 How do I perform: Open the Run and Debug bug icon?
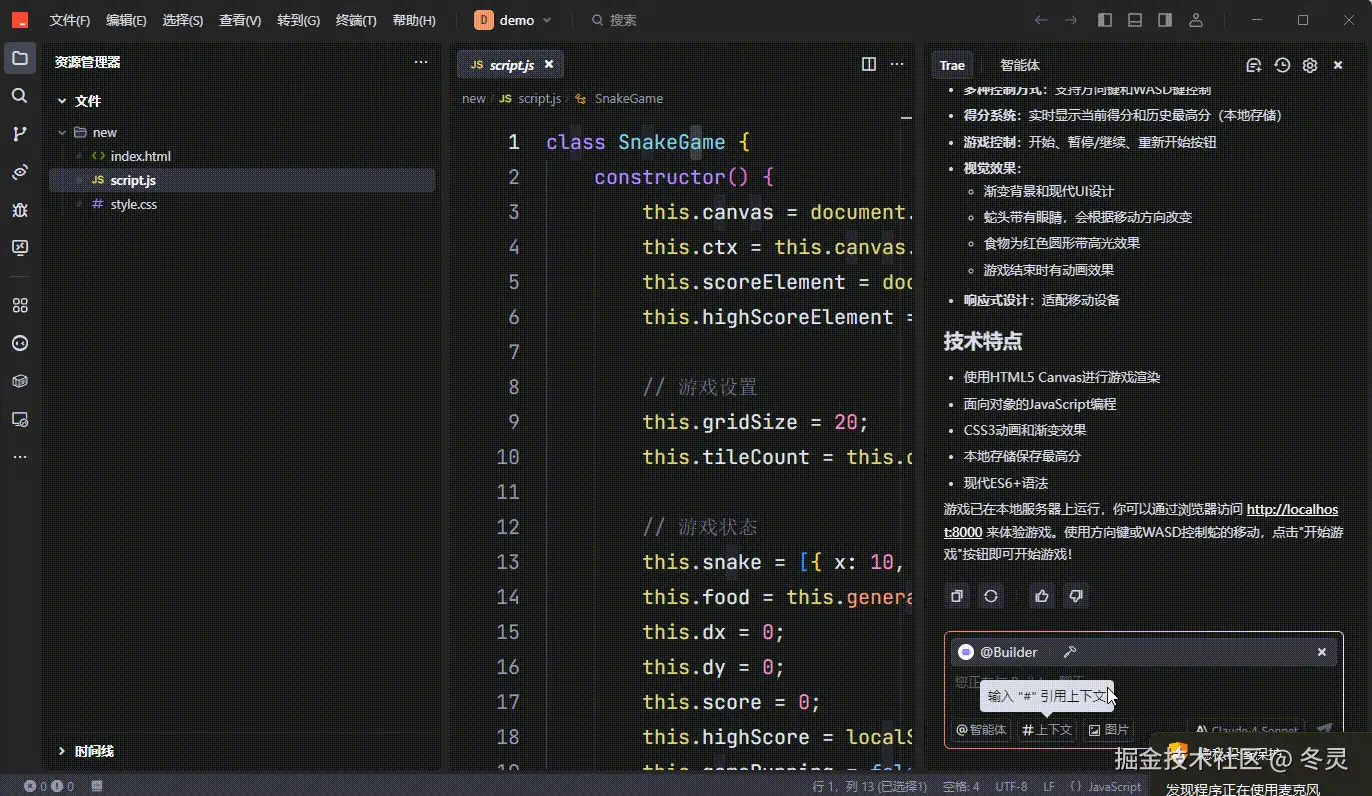[19, 210]
